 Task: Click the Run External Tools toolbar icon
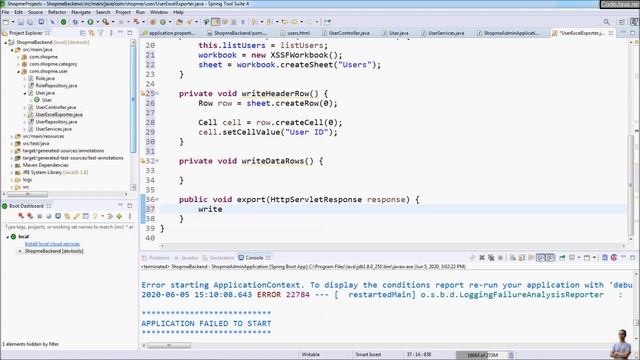click(x=105, y=22)
